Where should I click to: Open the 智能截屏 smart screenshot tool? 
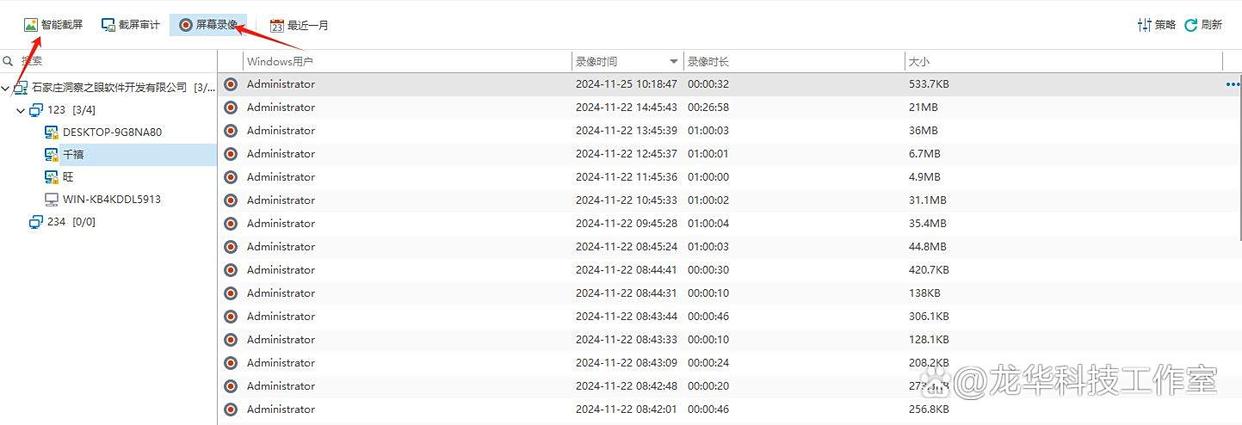(54, 25)
